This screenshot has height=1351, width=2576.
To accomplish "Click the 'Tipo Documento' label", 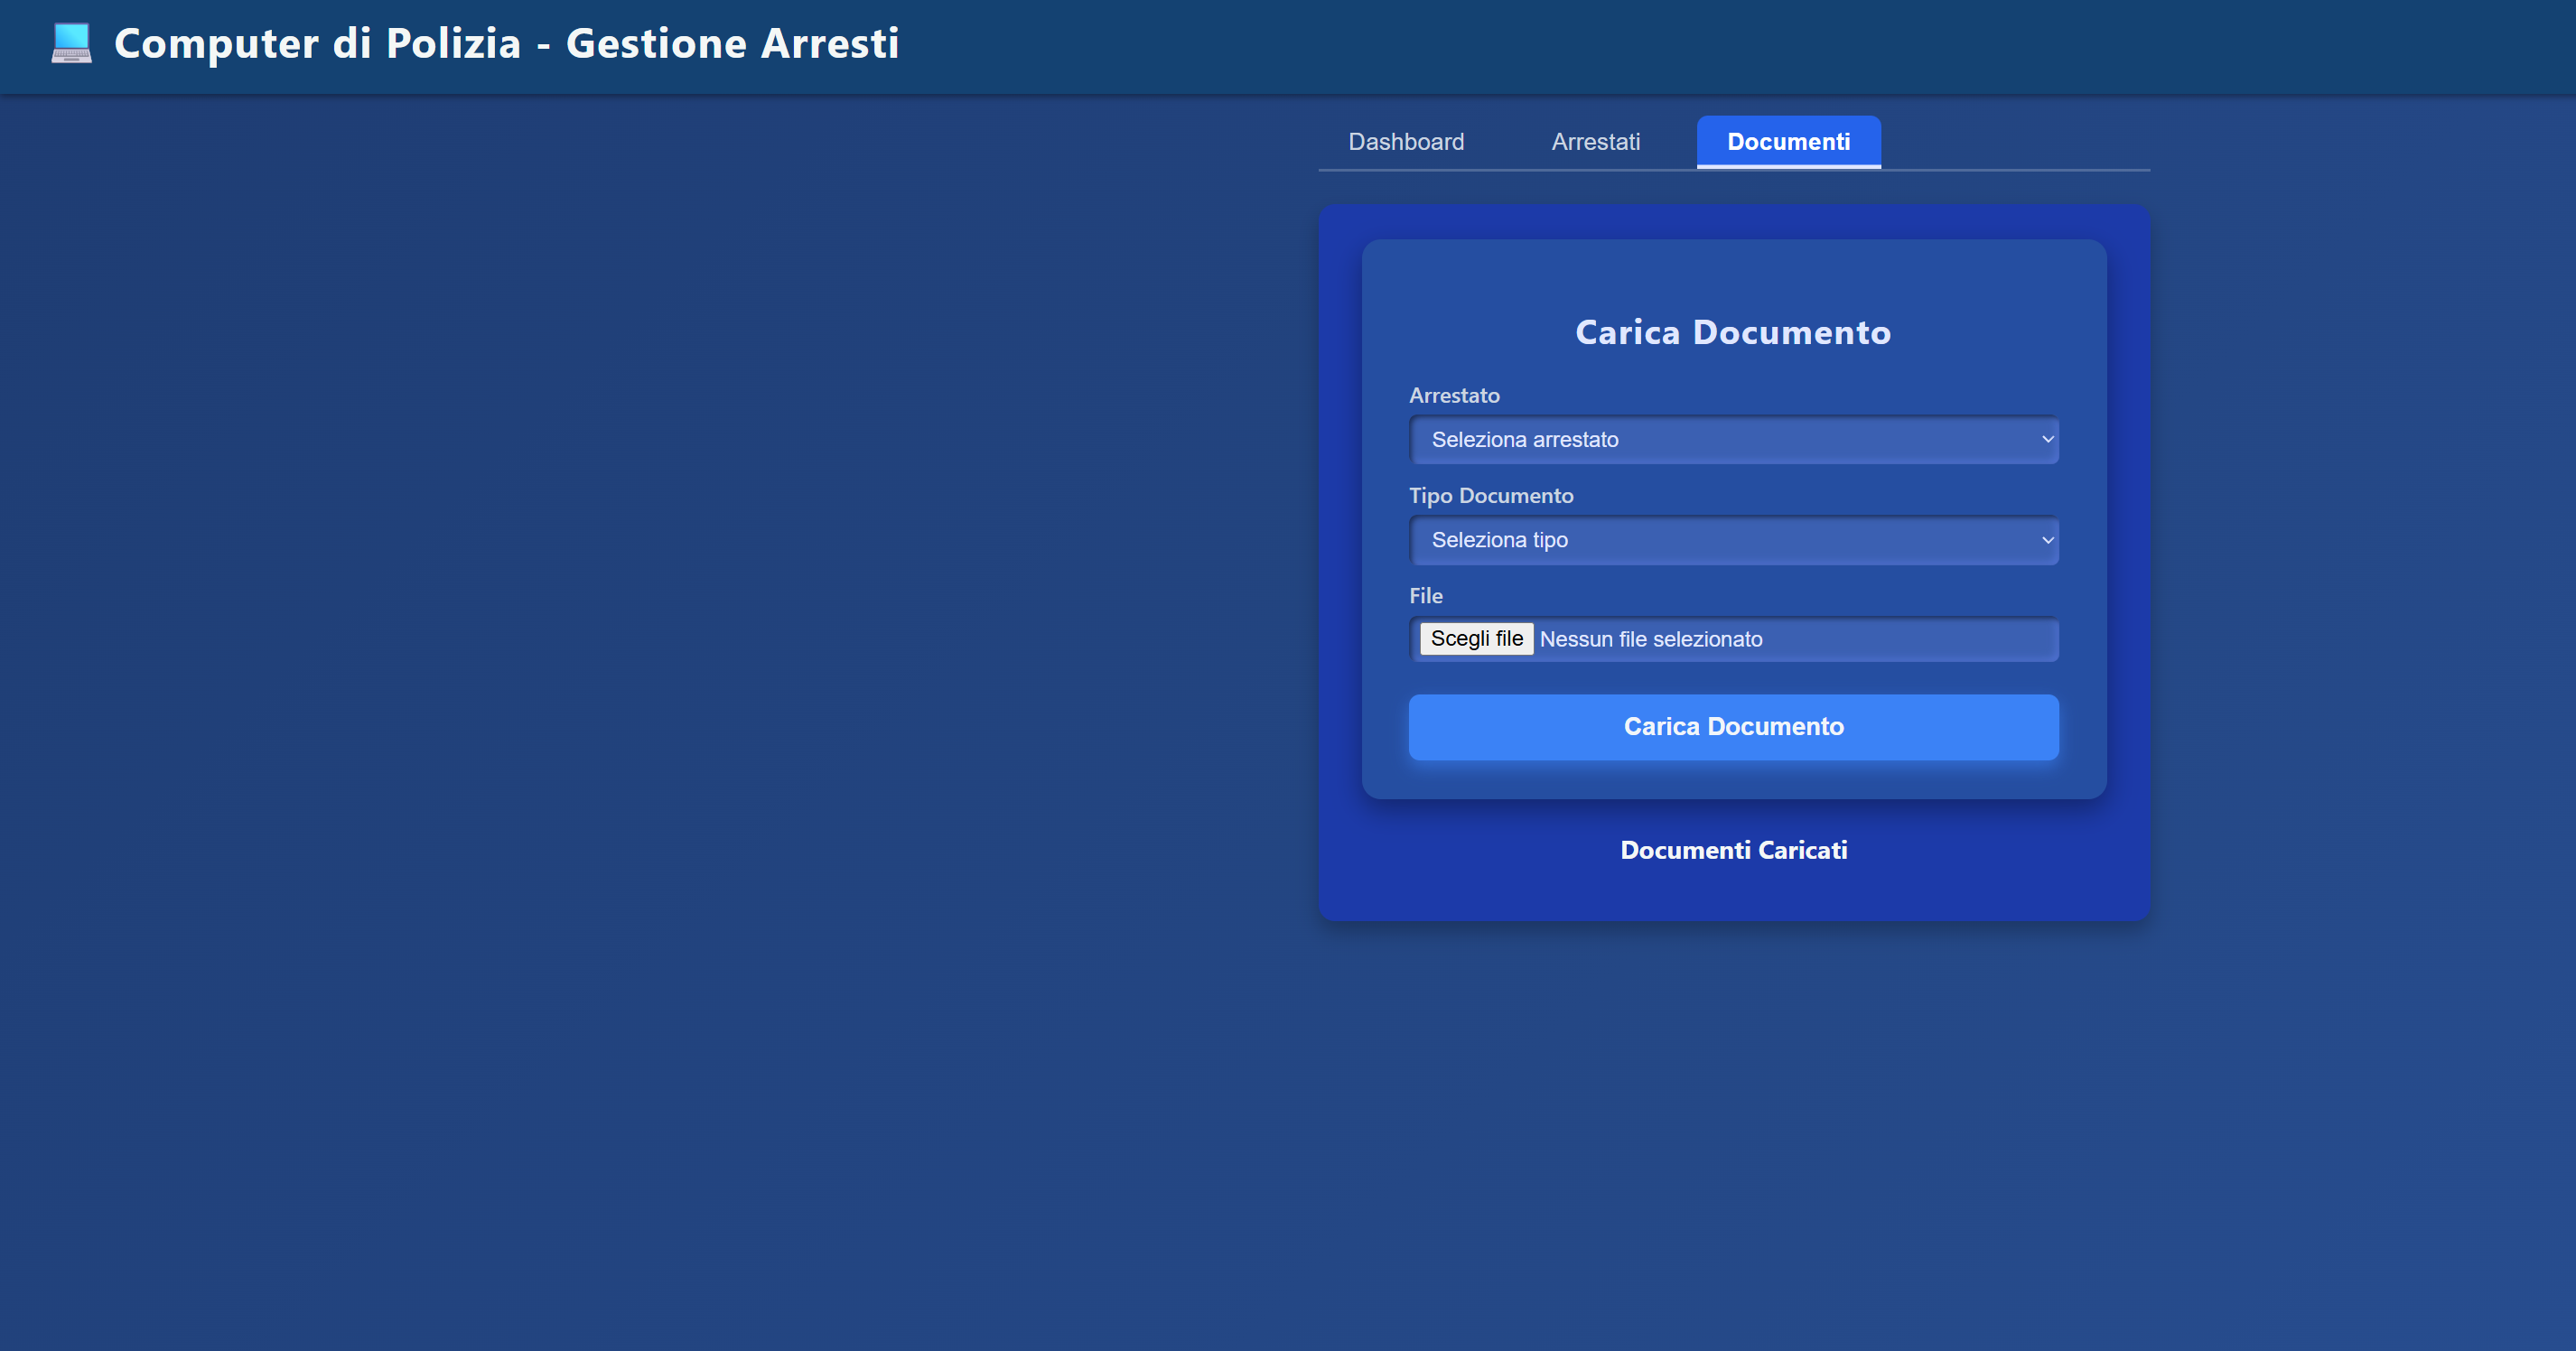I will [1490, 496].
